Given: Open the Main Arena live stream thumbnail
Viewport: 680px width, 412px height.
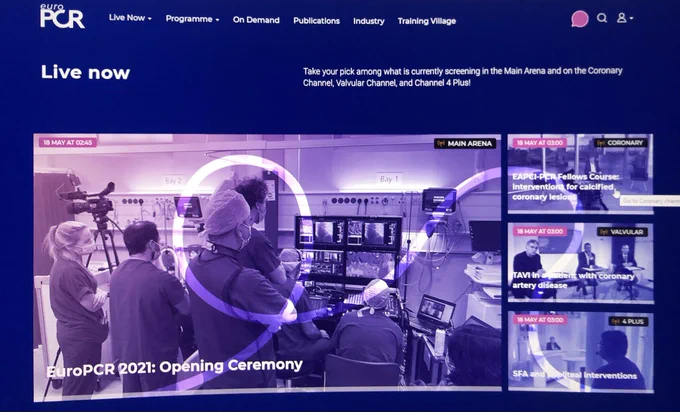Looking at the screenshot, I should (x=268, y=267).
